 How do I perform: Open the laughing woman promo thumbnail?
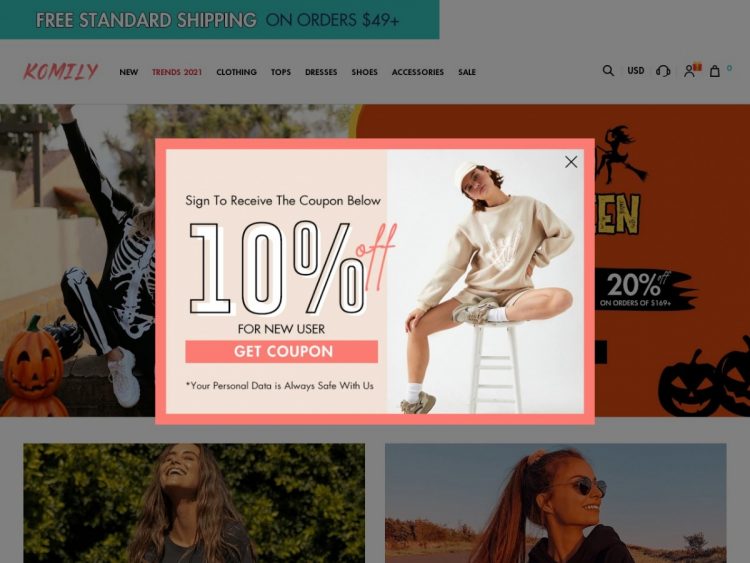(194, 503)
